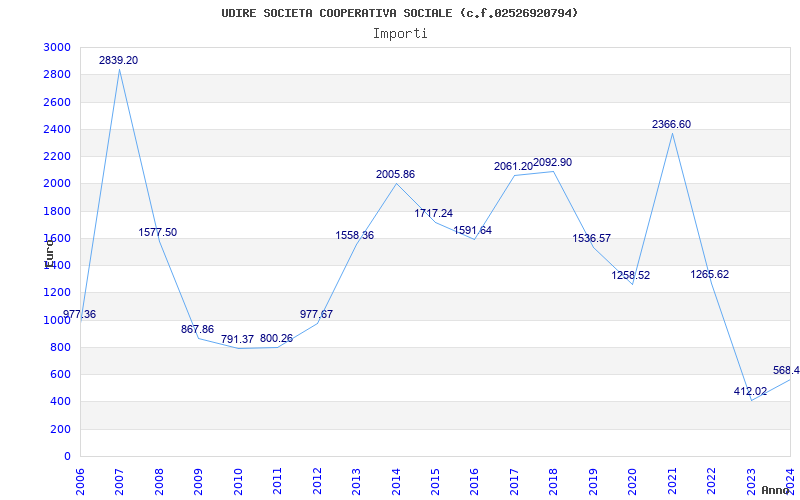Click the 2061.20 value label
Screen dimensions: 800x500
513,166
